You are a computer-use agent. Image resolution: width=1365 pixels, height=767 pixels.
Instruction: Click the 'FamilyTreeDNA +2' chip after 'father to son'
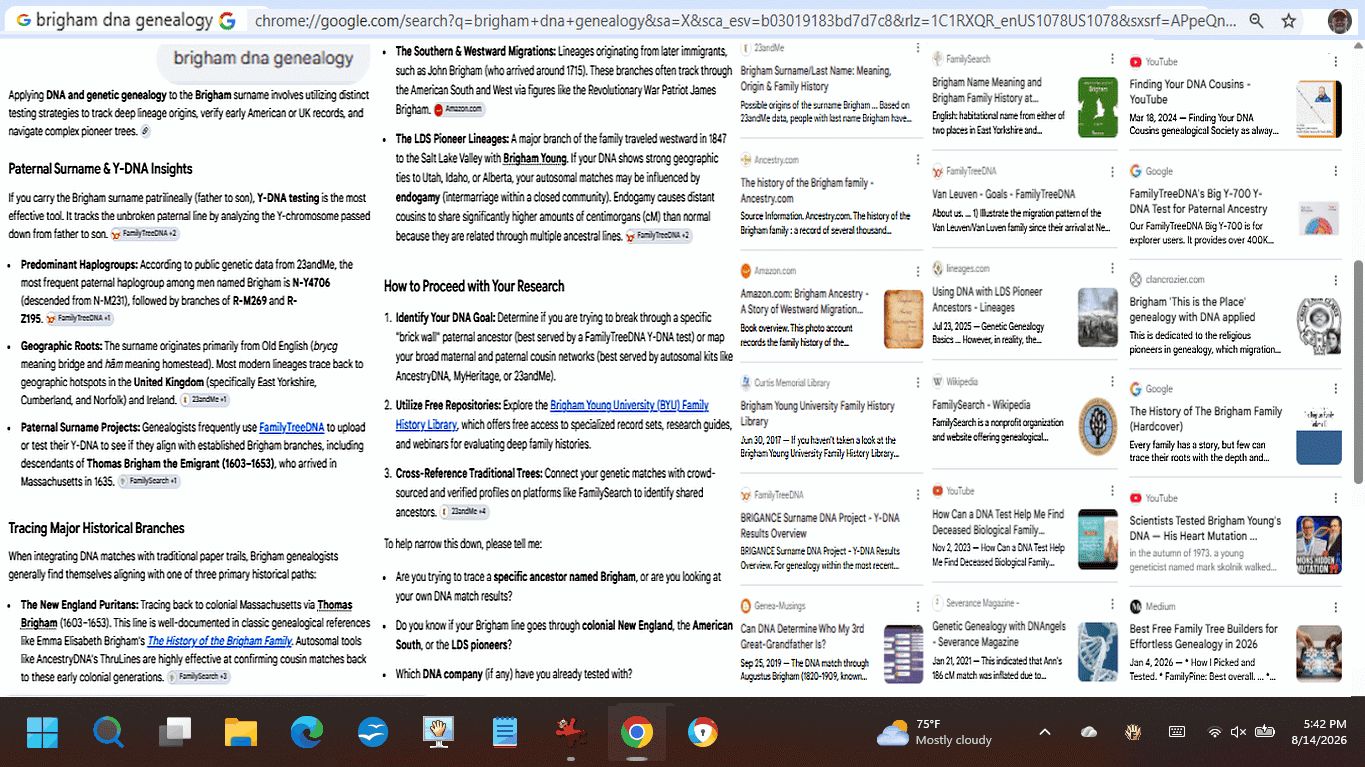click(145, 234)
